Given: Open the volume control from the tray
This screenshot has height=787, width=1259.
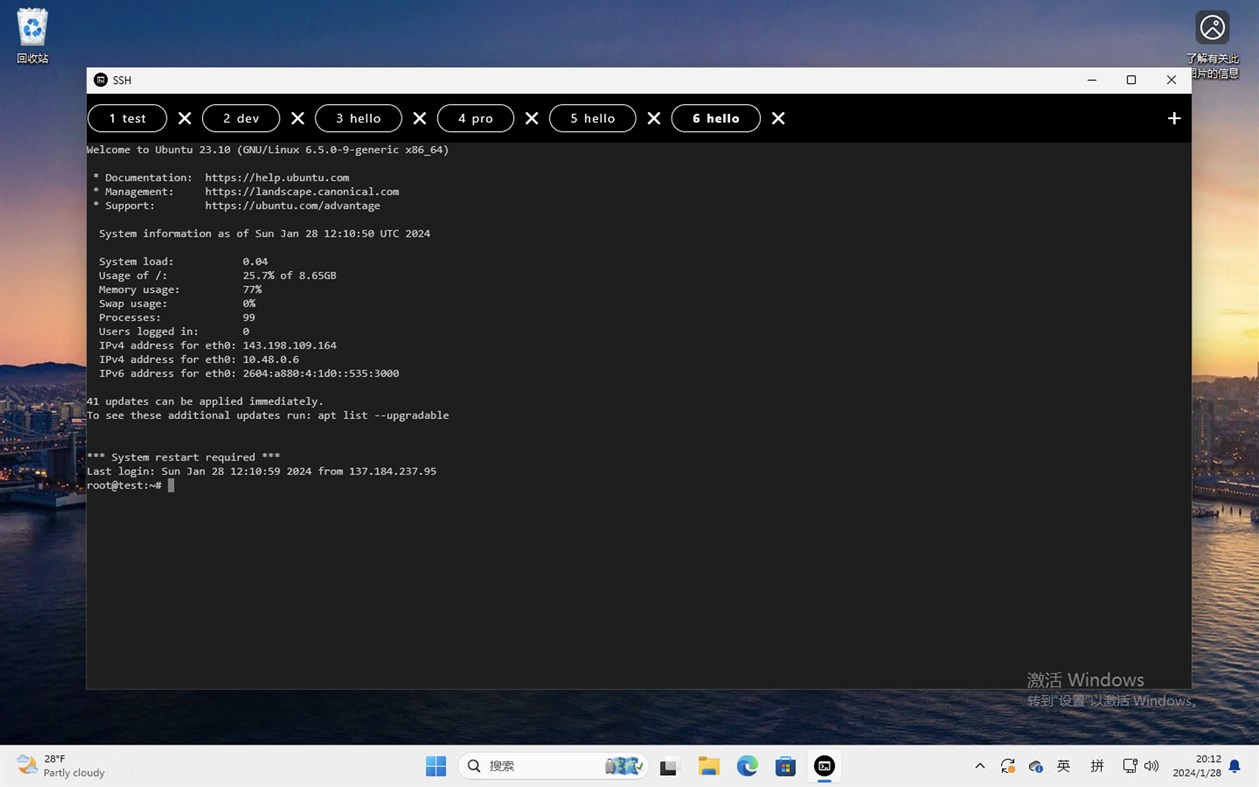Looking at the screenshot, I should [x=1152, y=766].
